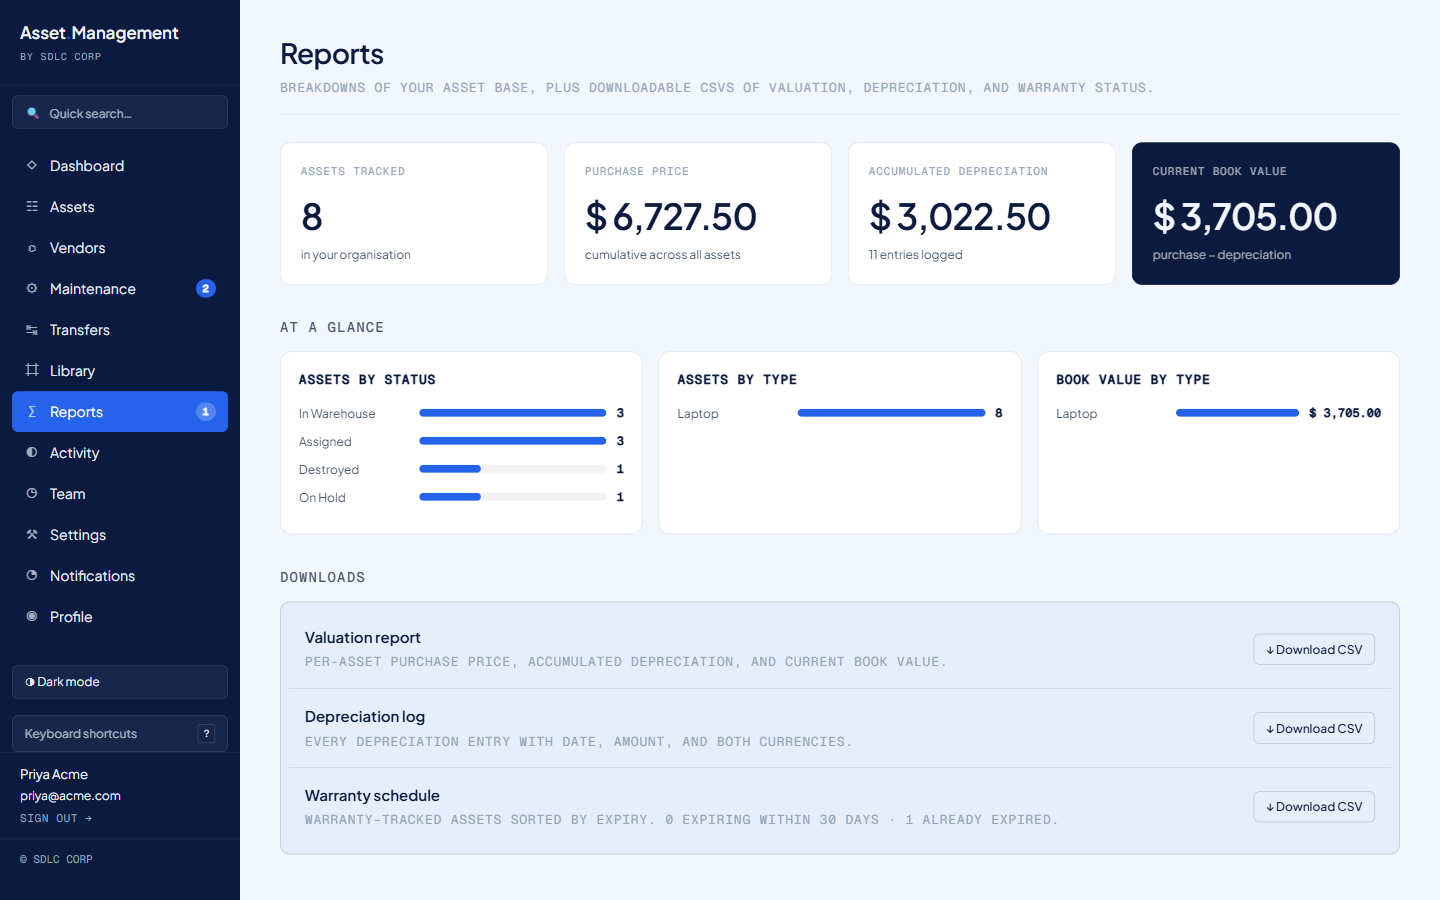Click the SIGN OUT link
The image size is (1440, 900).
click(56, 818)
